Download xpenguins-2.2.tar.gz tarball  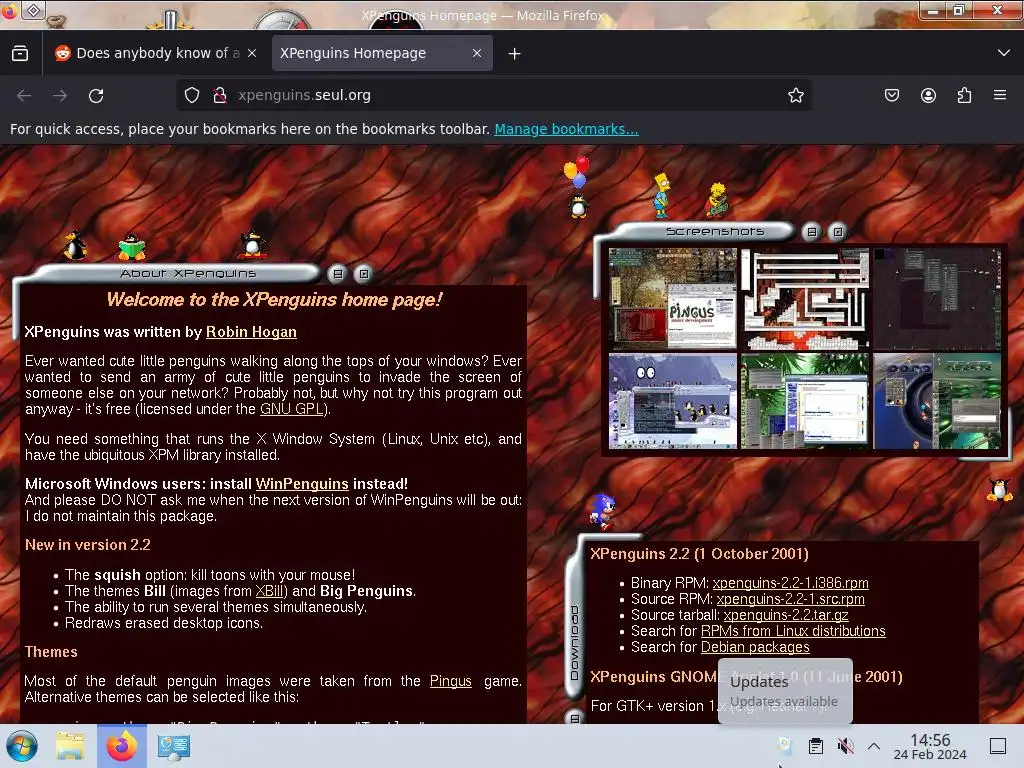pyautogui.click(x=786, y=615)
